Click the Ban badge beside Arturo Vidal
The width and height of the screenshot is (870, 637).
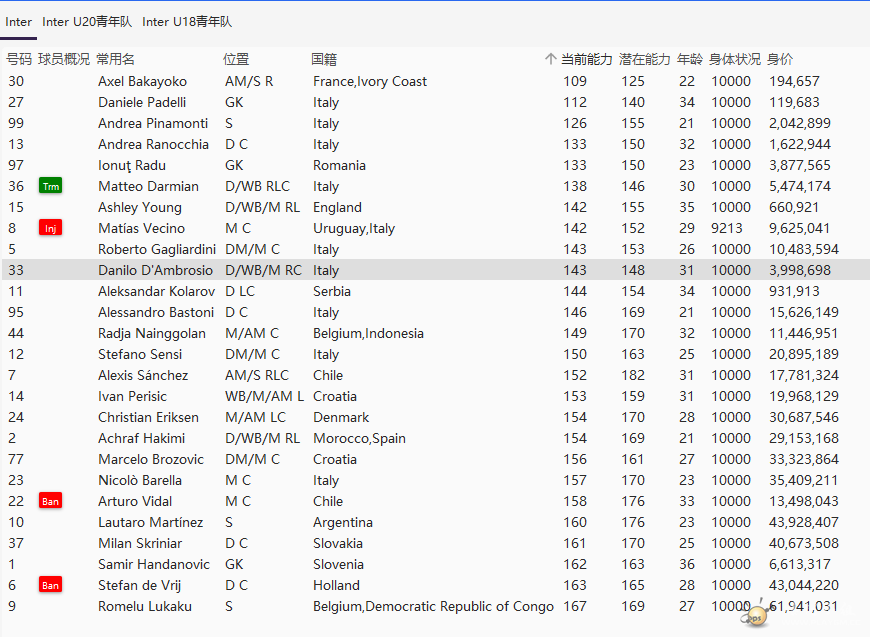click(x=50, y=501)
